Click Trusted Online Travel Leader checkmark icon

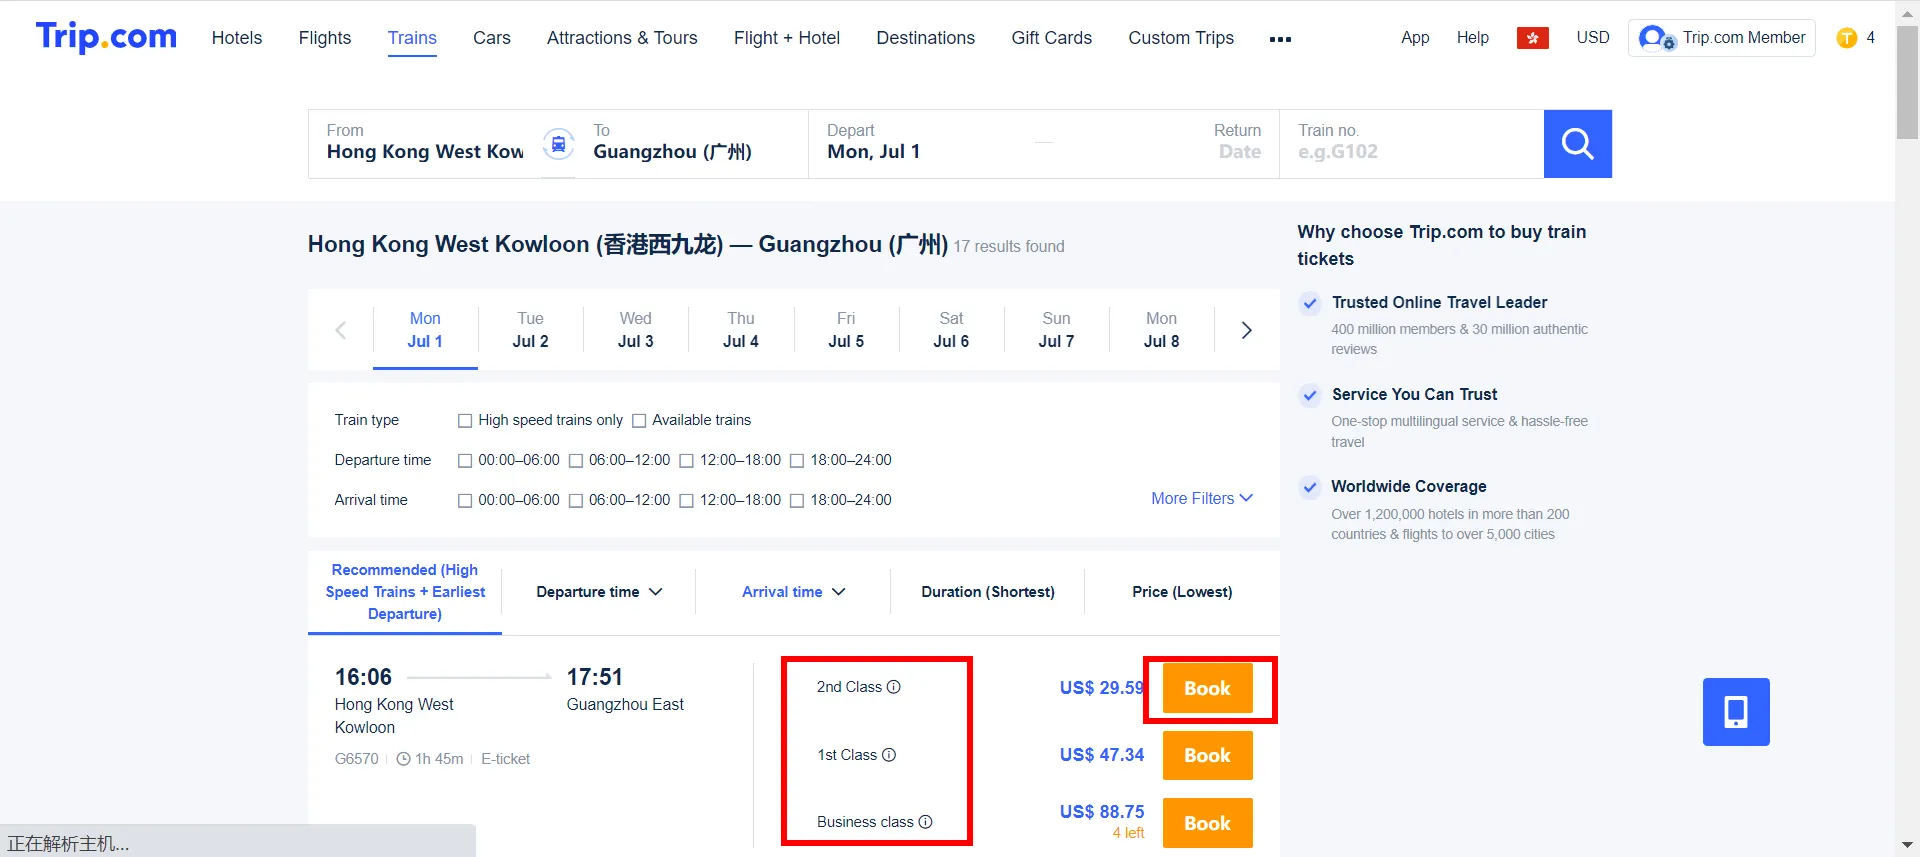point(1310,303)
